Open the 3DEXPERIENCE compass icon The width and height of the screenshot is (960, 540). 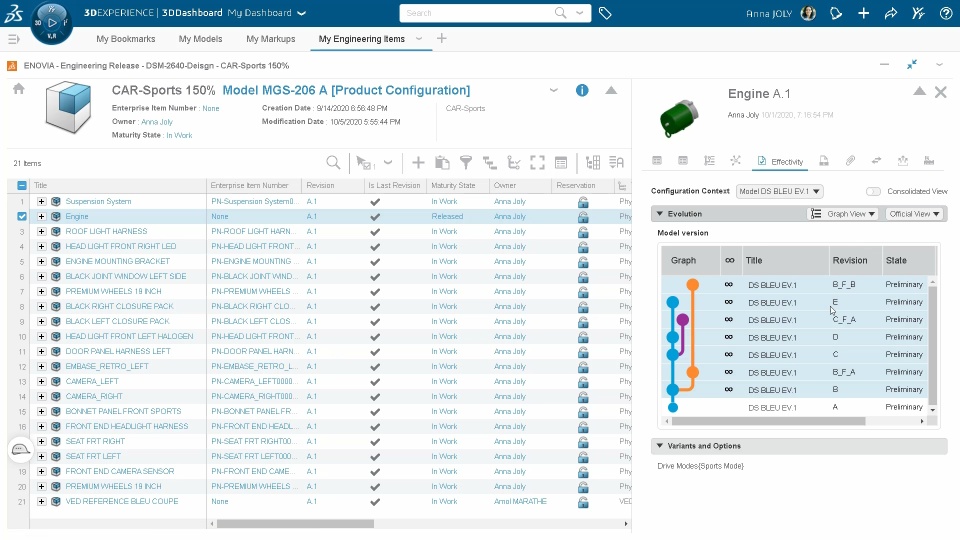click(51, 23)
